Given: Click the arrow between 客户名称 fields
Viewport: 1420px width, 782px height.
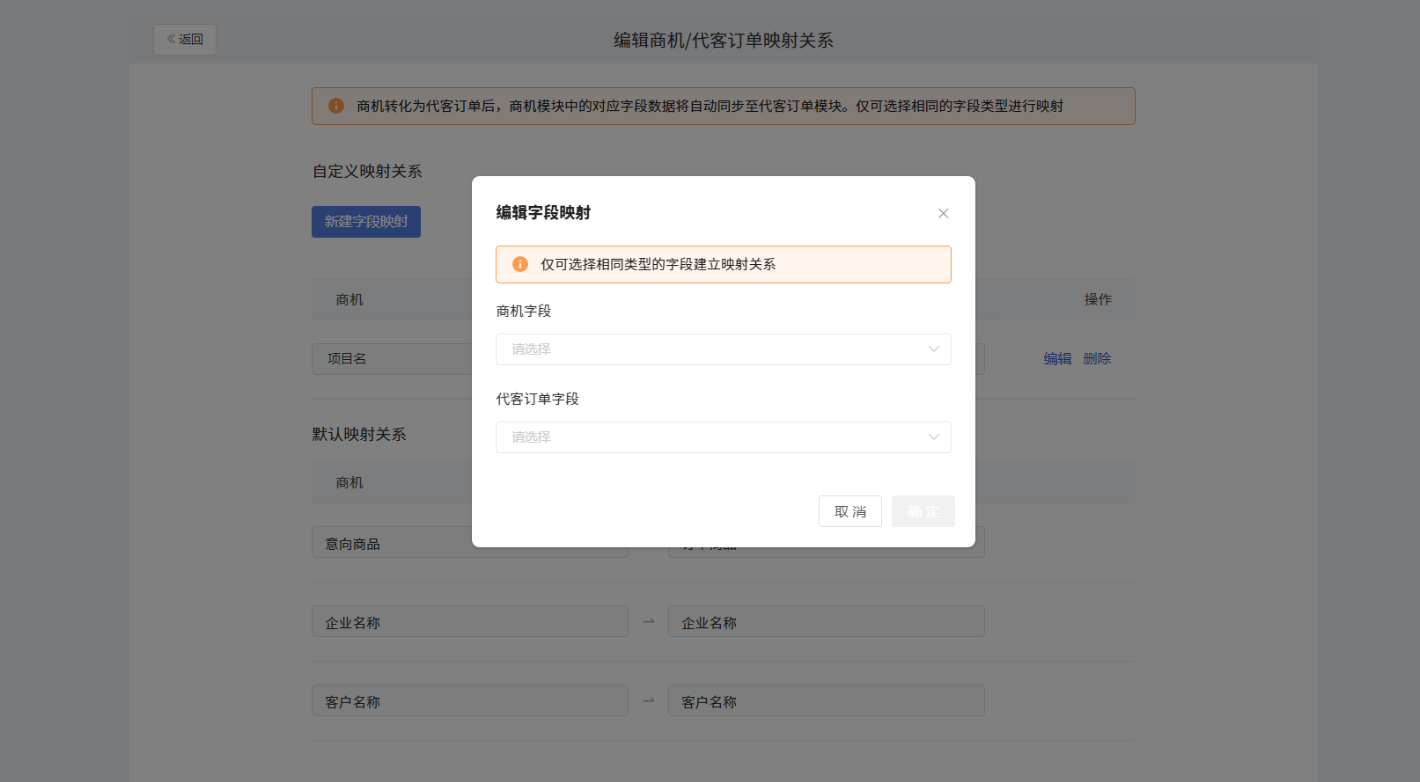Looking at the screenshot, I should [x=648, y=700].
